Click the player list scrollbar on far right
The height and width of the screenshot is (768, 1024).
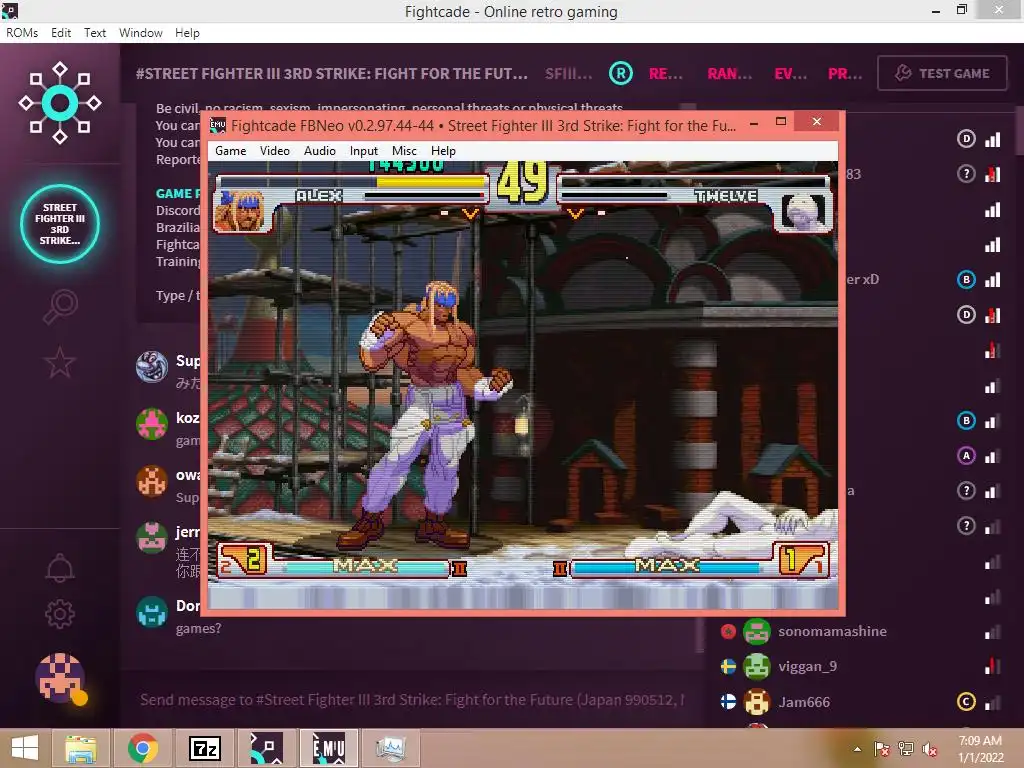1019,131
